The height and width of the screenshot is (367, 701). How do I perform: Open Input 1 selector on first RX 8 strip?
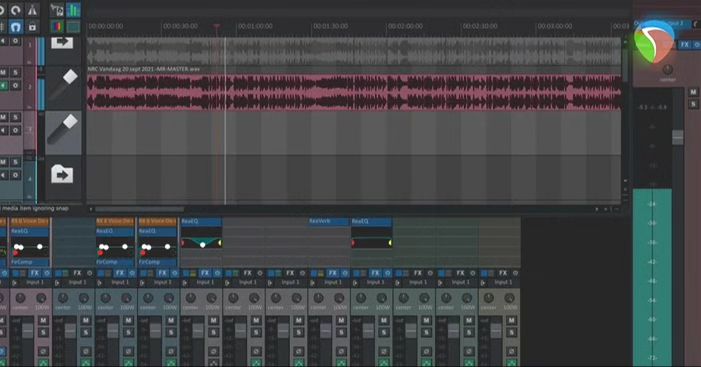click(x=35, y=283)
